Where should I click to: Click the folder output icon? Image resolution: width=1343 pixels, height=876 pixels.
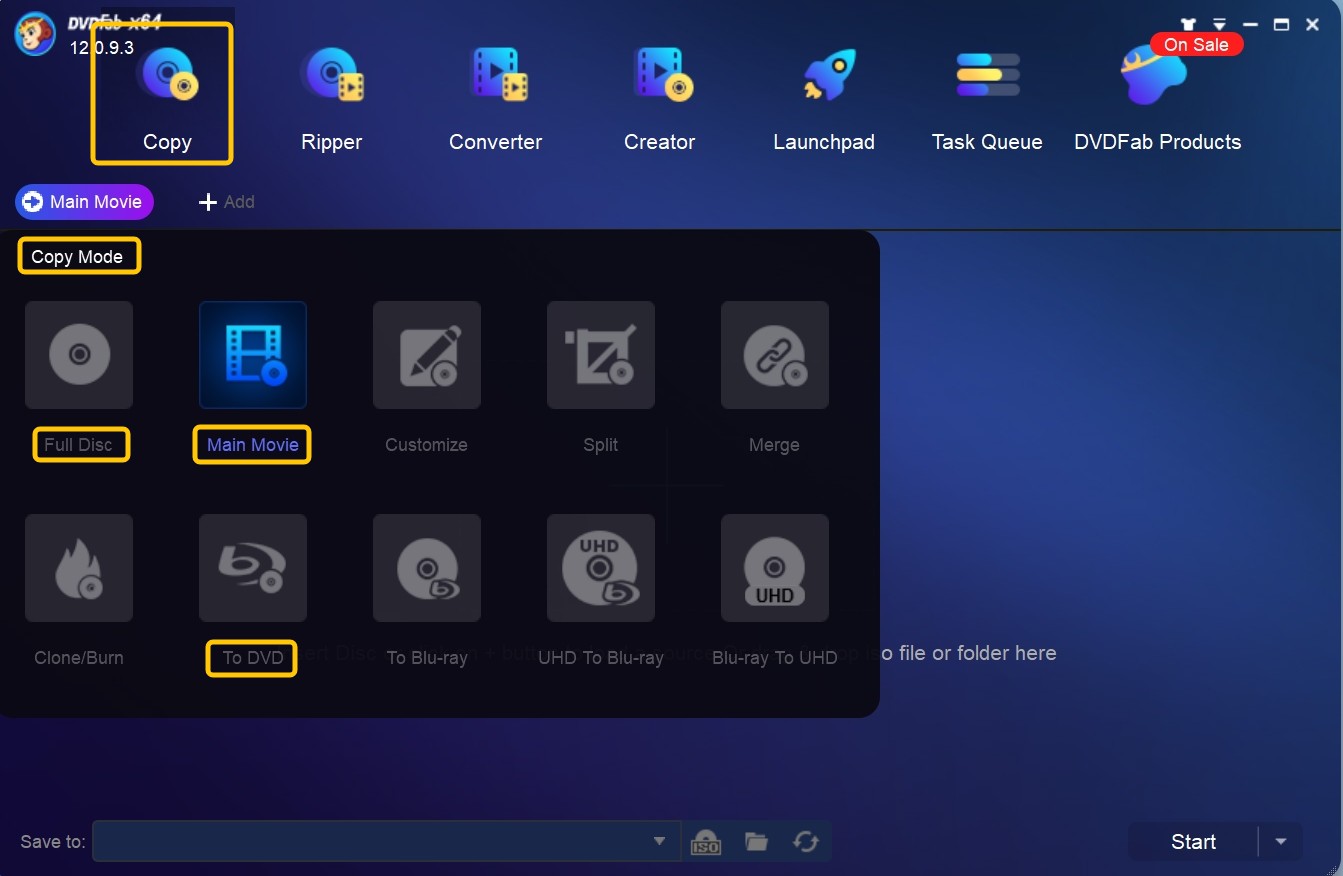tap(756, 842)
